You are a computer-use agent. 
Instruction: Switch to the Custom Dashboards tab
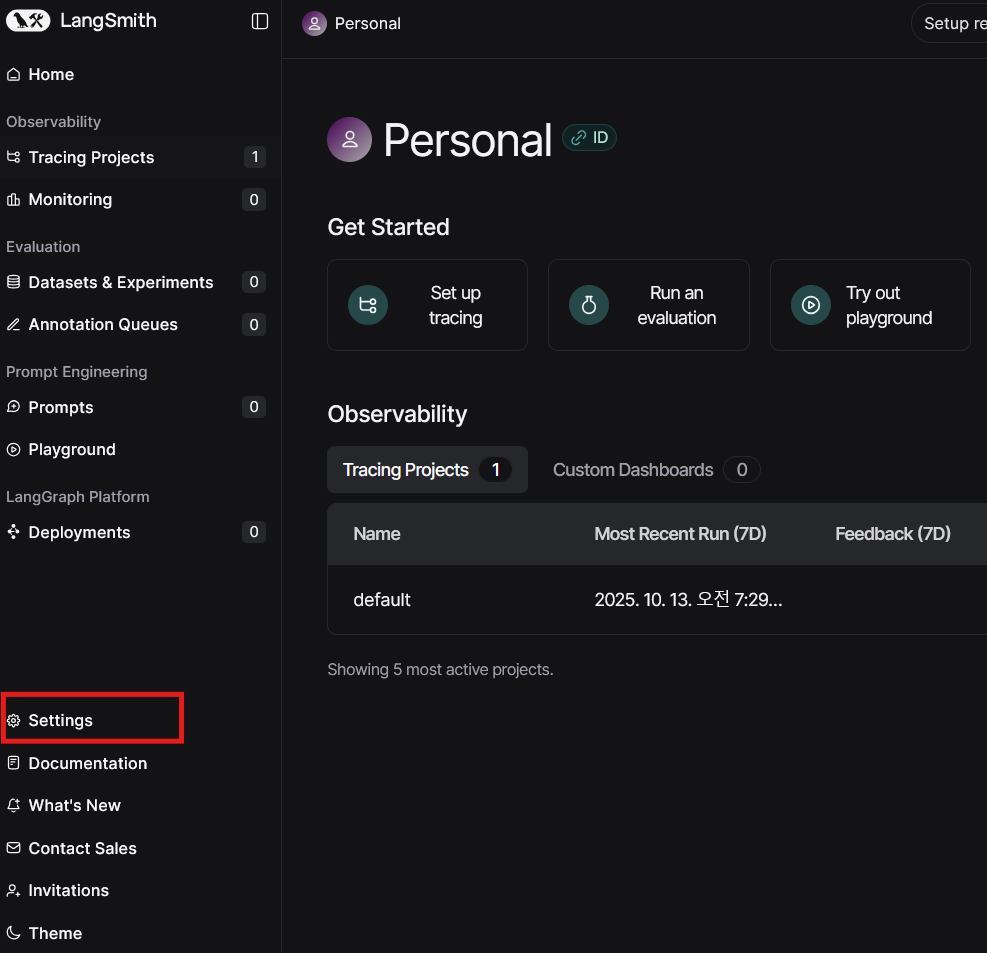[657, 470]
